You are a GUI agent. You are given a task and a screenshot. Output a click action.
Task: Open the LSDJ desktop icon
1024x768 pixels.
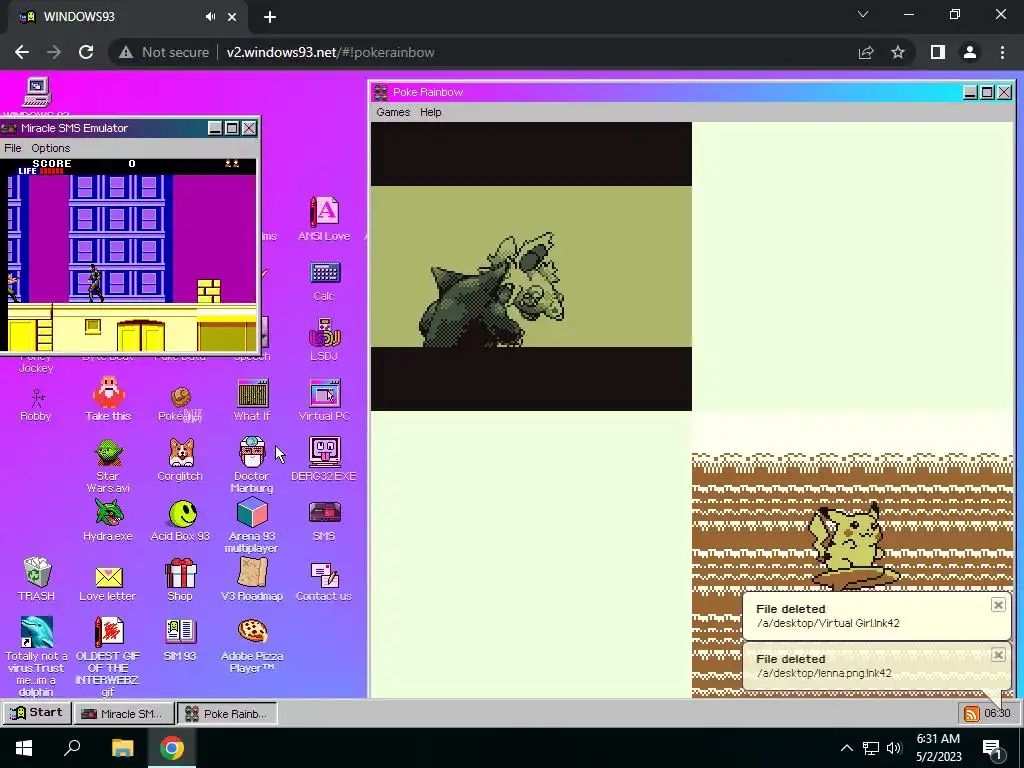click(324, 340)
